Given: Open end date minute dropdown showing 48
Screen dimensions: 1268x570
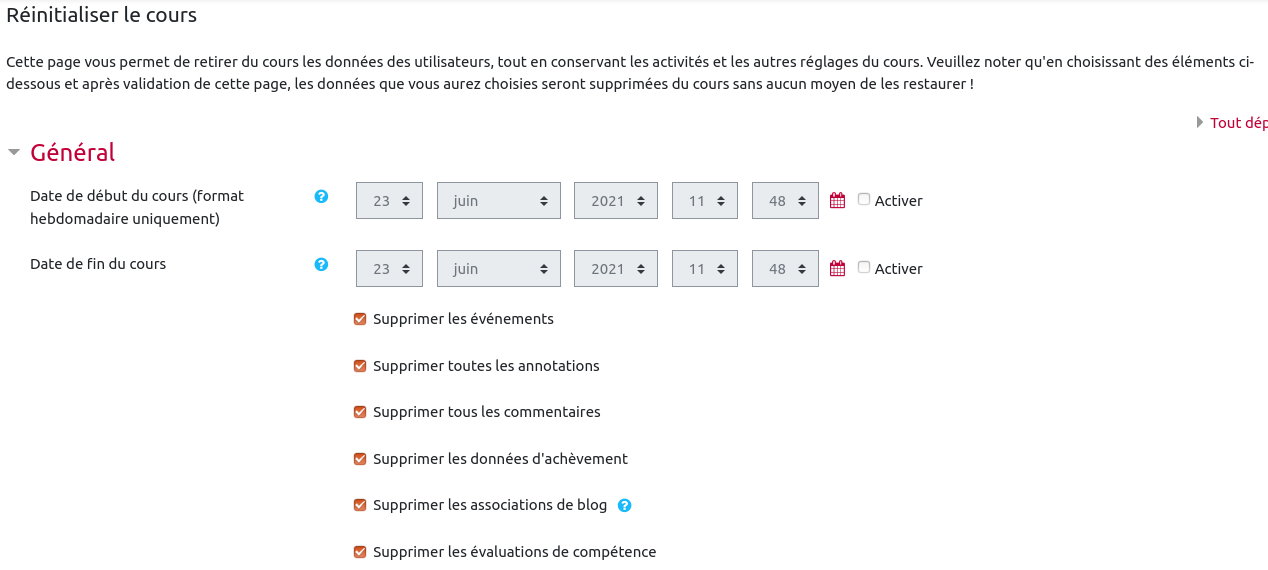Looking at the screenshot, I should tap(784, 268).
